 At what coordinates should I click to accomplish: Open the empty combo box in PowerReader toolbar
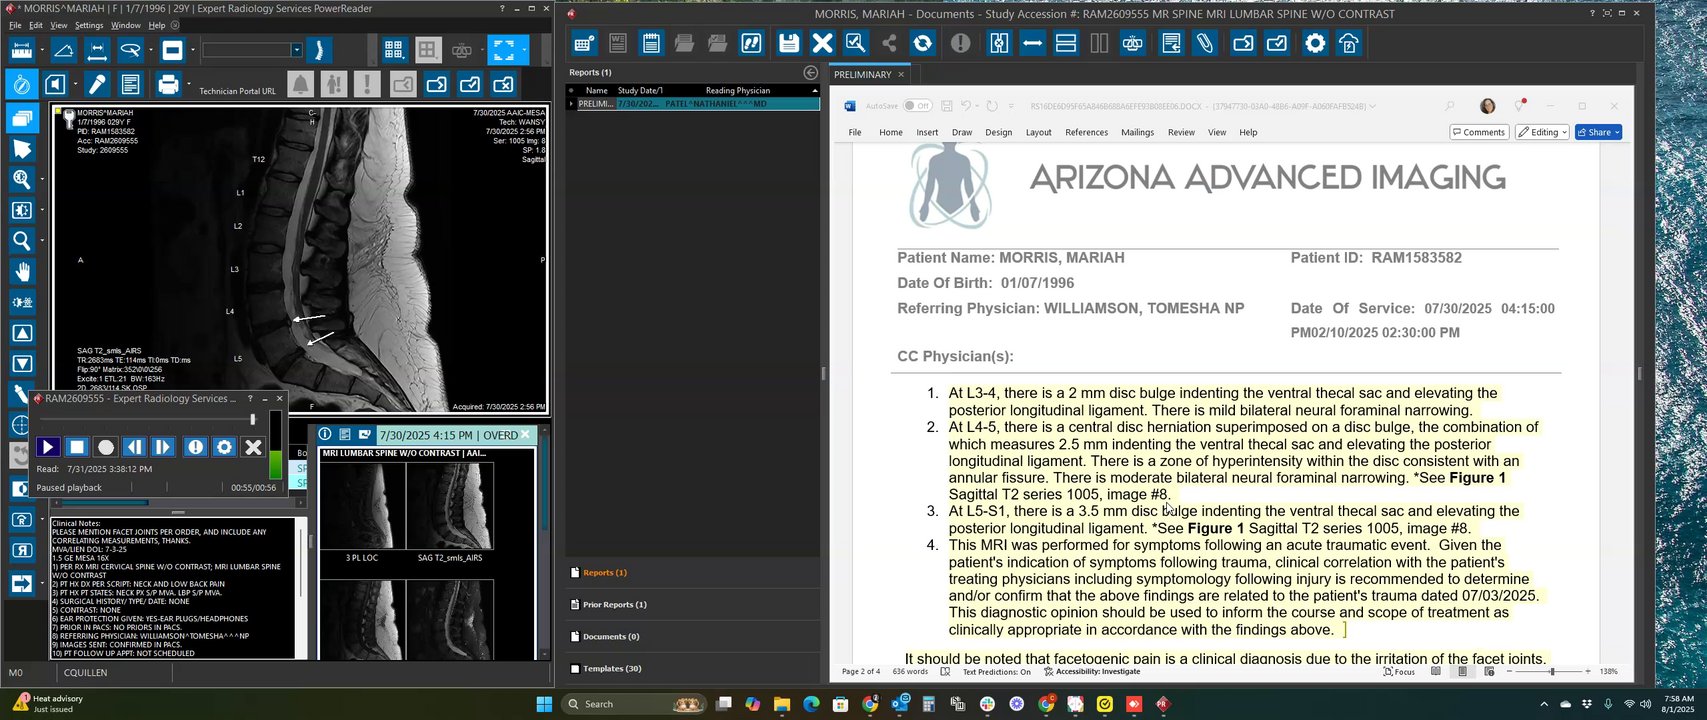(252, 50)
